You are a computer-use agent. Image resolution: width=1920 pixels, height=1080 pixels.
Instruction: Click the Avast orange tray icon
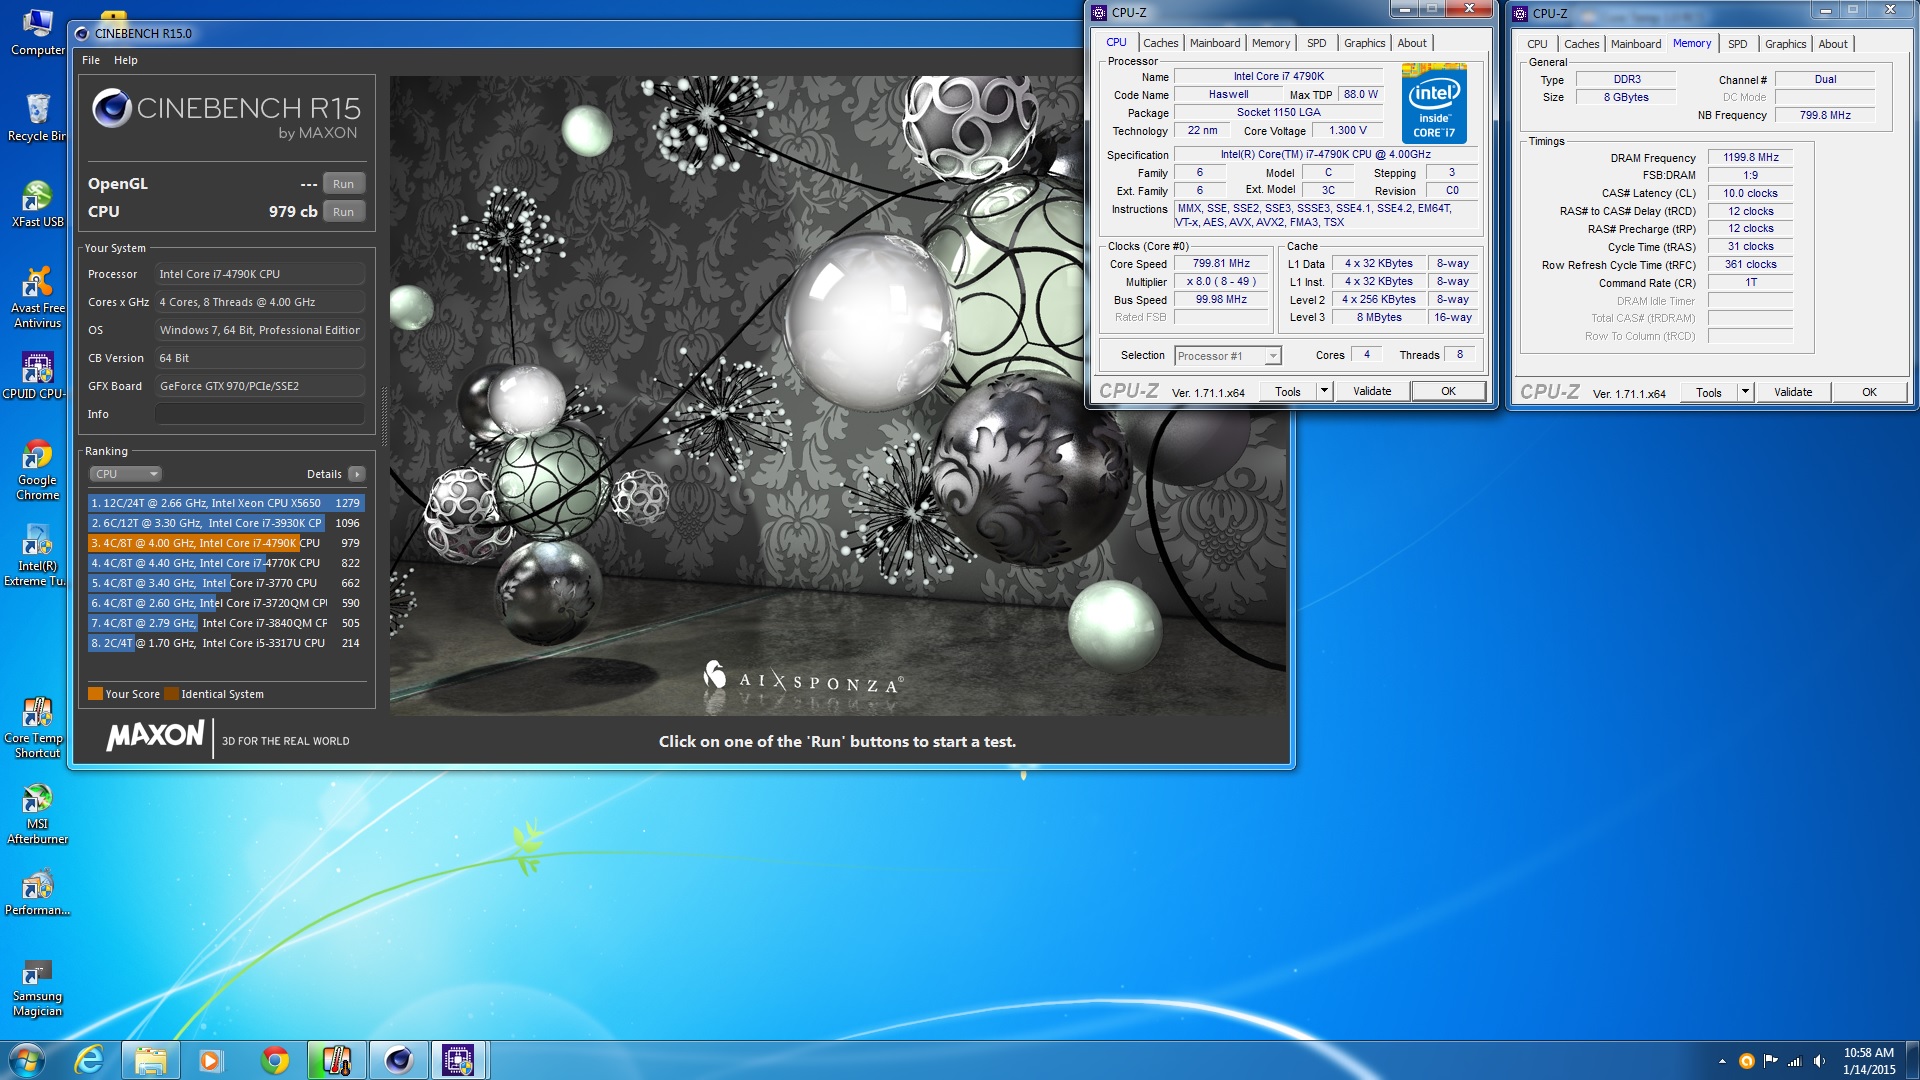pyautogui.click(x=1747, y=1061)
